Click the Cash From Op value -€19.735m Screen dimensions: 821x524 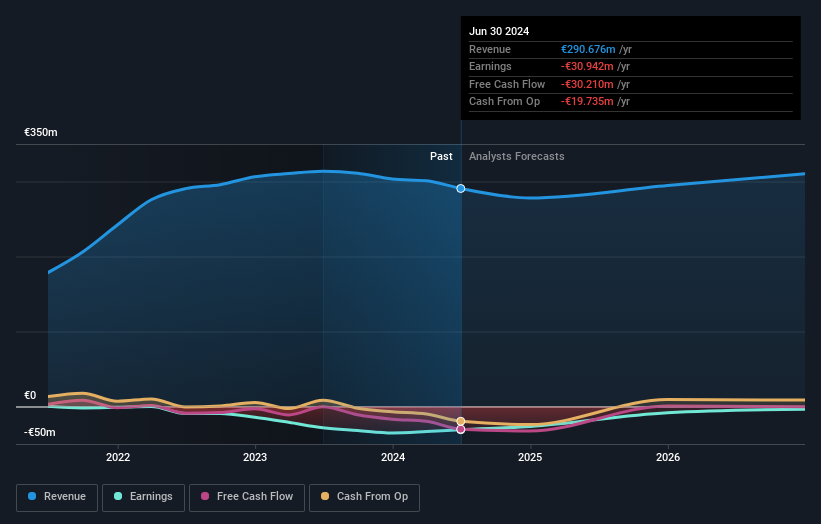click(587, 102)
